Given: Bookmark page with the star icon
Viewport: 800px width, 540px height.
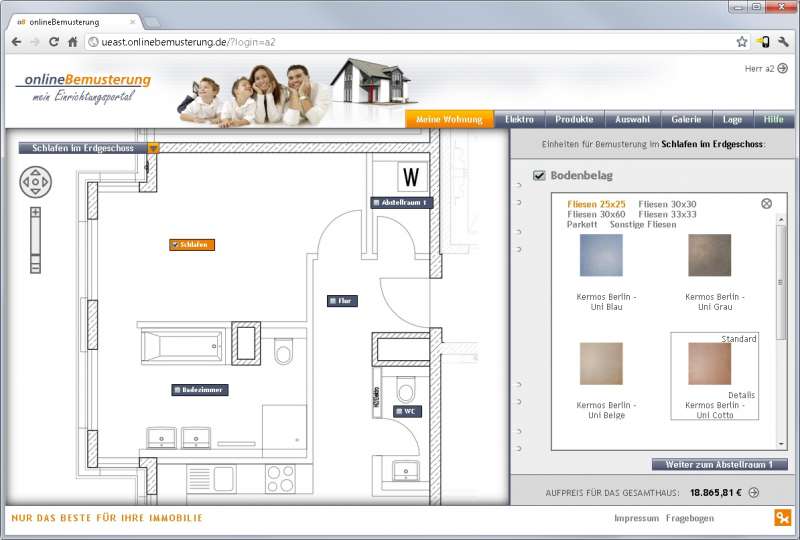Looking at the screenshot, I should 741,42.
